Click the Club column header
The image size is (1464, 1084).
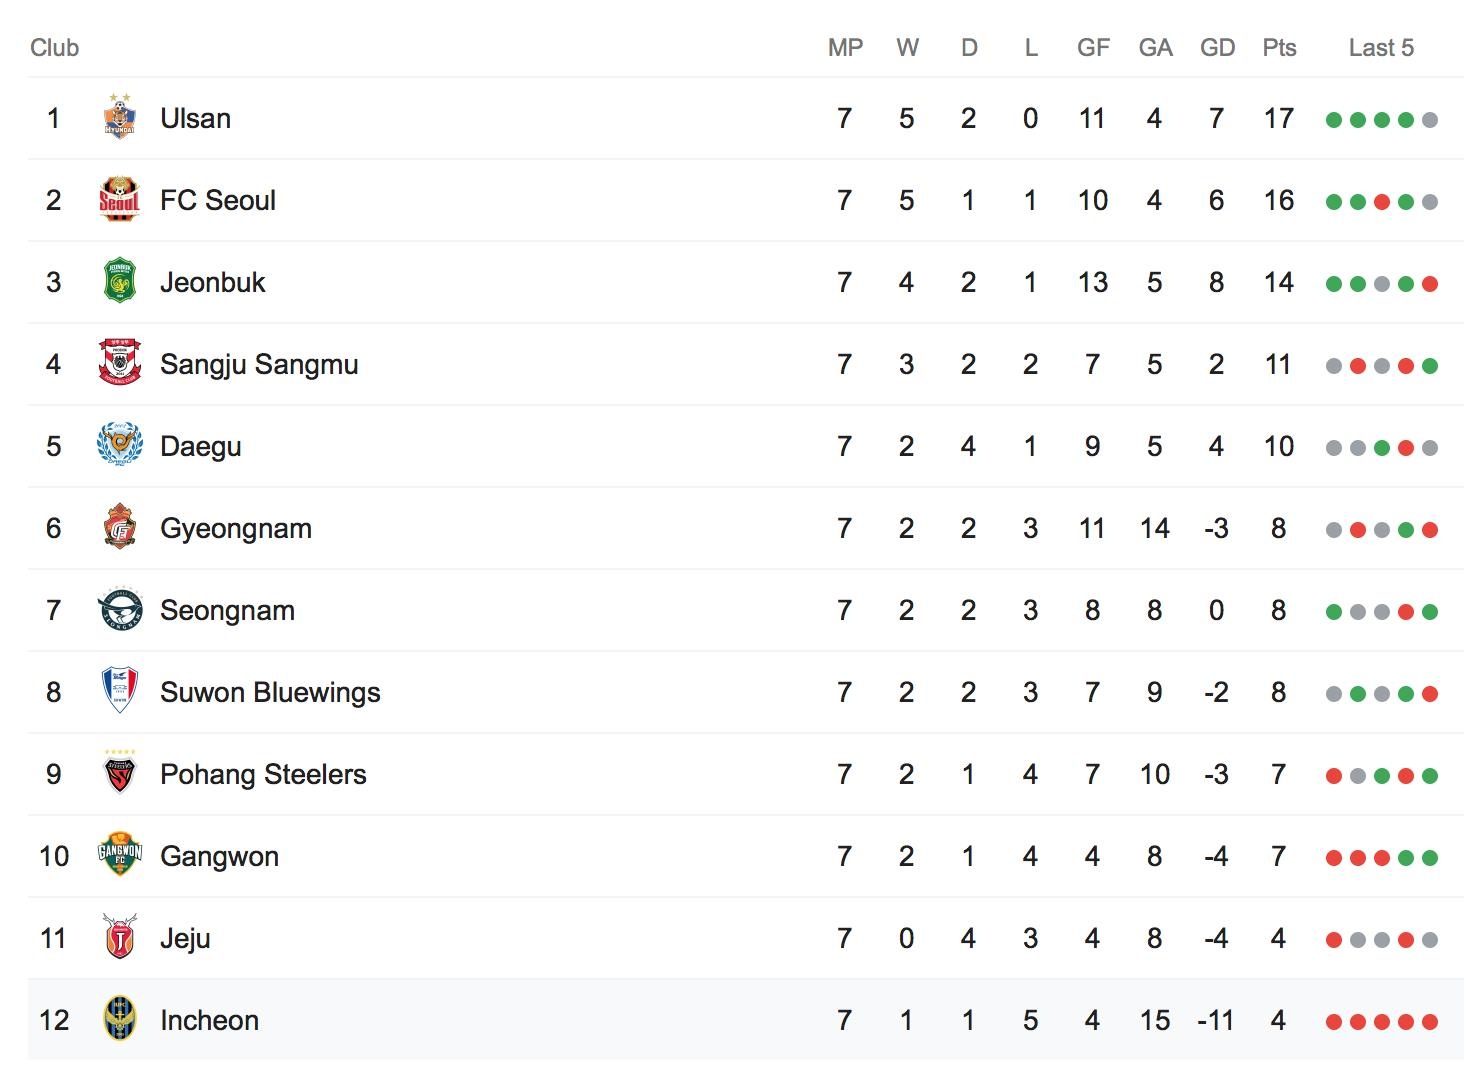(x=54, y=48)
